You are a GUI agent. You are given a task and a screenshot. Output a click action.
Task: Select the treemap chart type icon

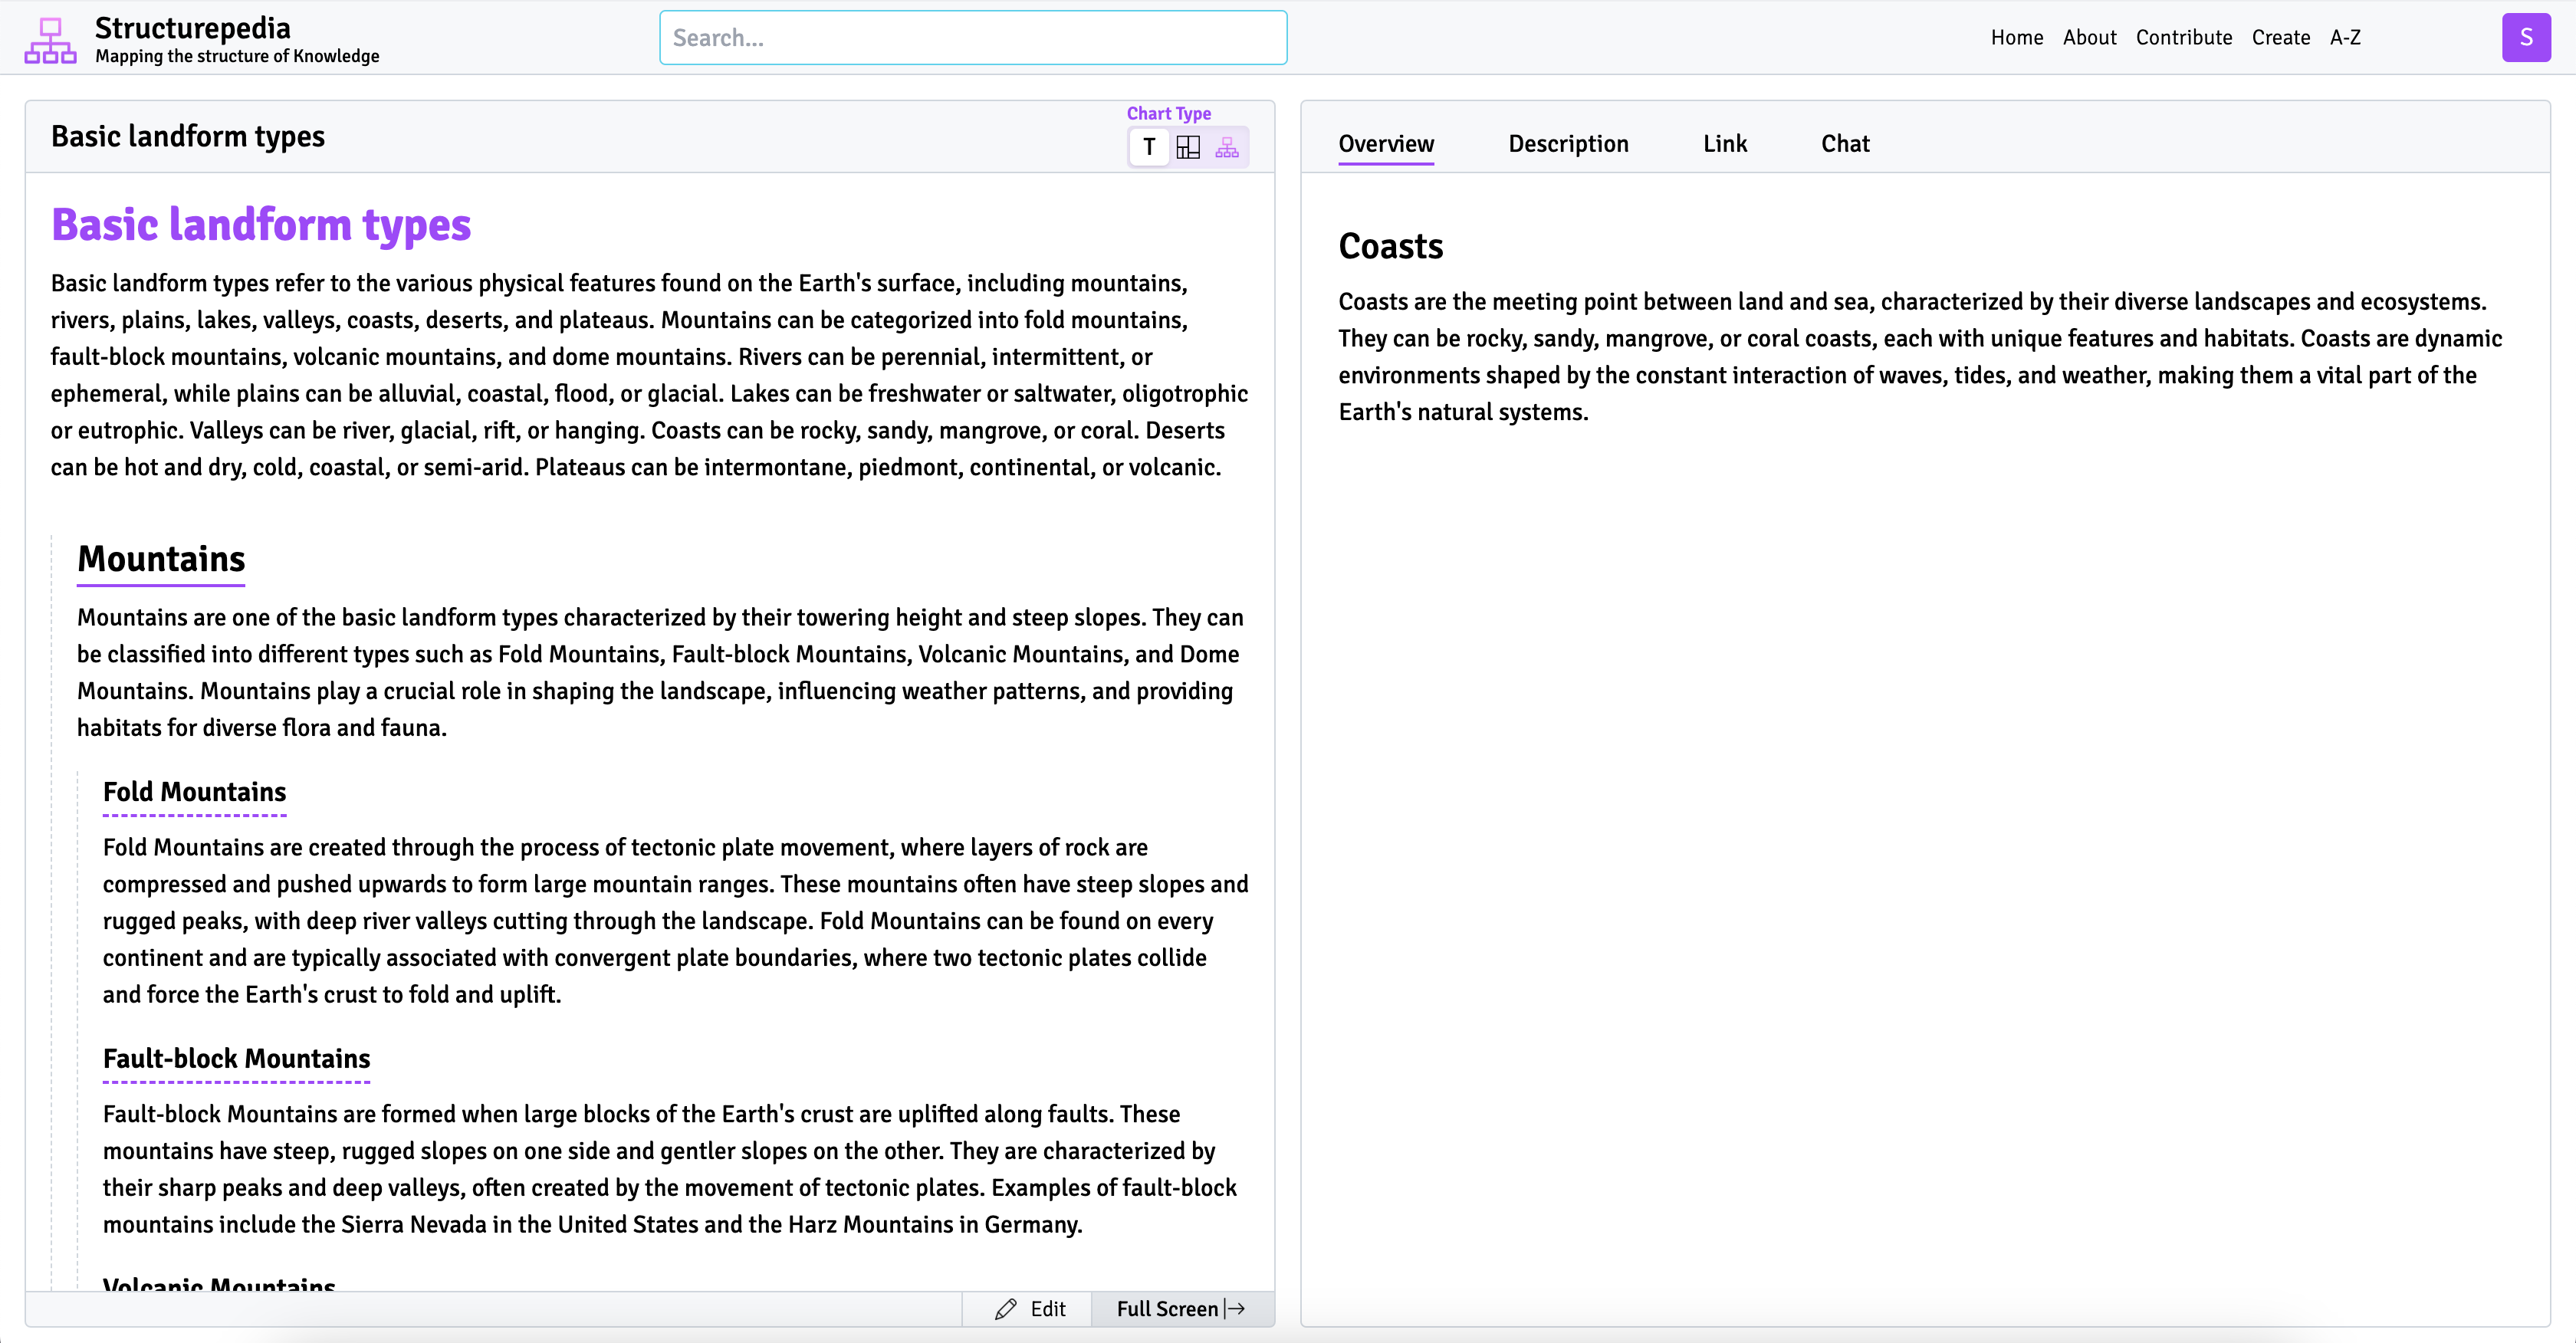click(1188, 148)
